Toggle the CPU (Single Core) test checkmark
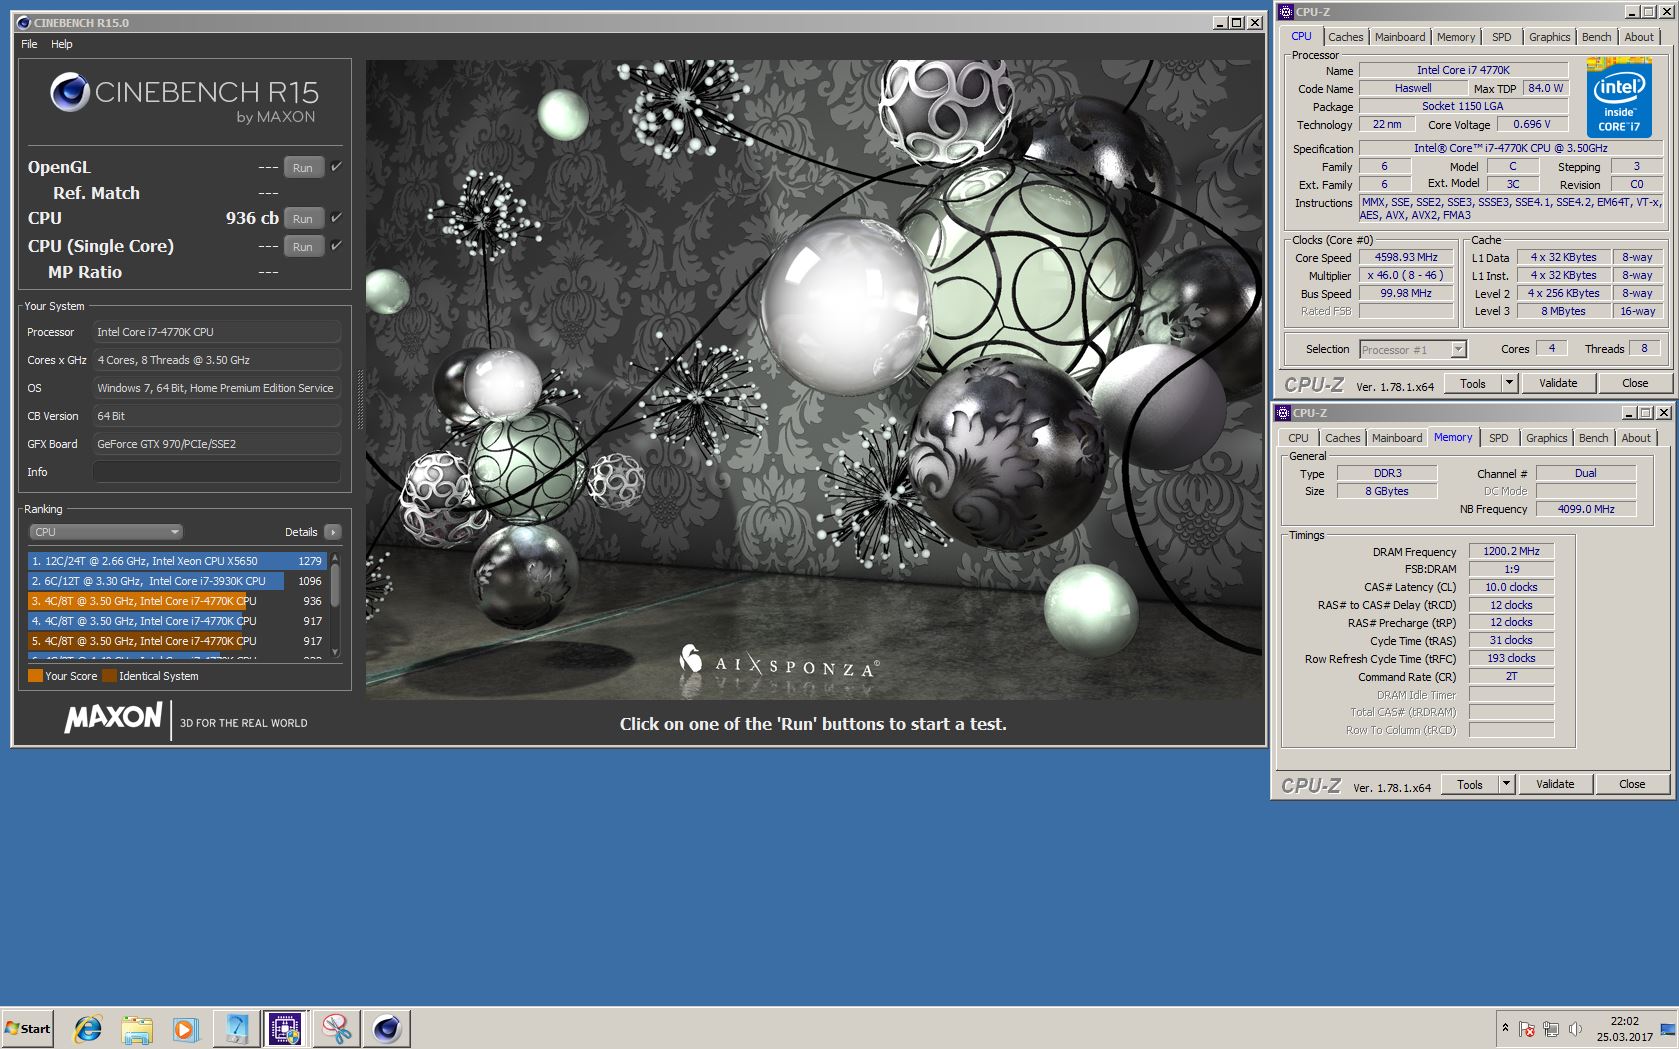Image resolution: width=1679 pixels, height=1049 pixels. (x=336, y=245)
